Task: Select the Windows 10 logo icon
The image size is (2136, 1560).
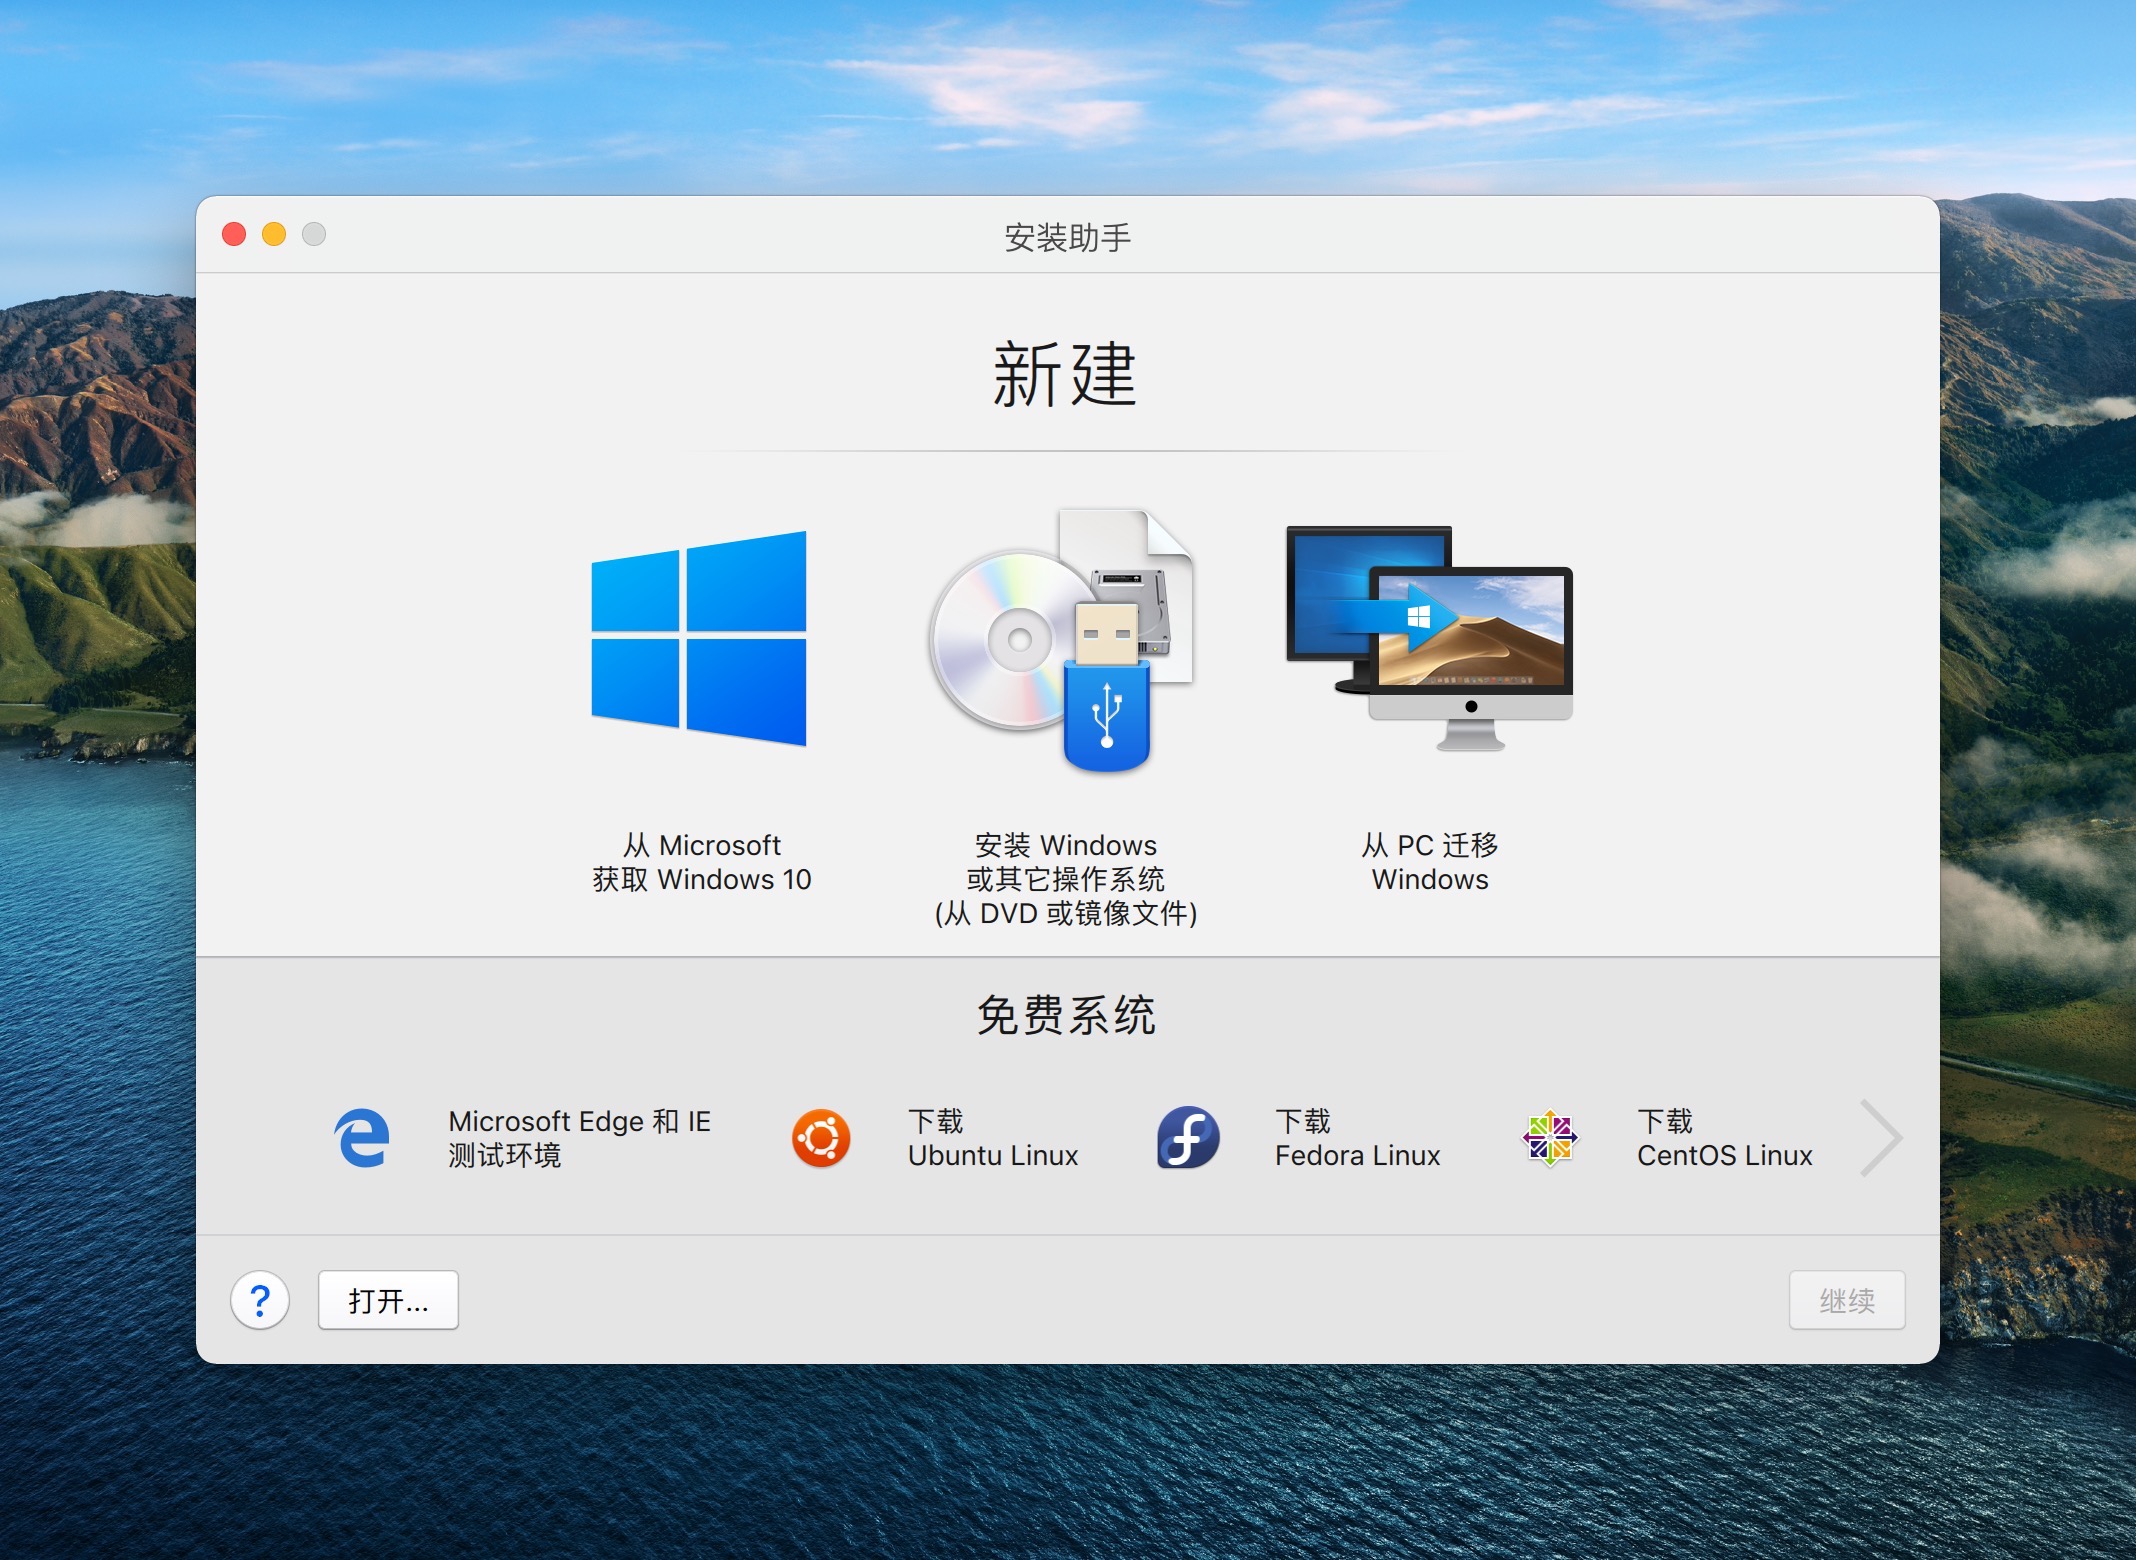Action: pos(699,638)
